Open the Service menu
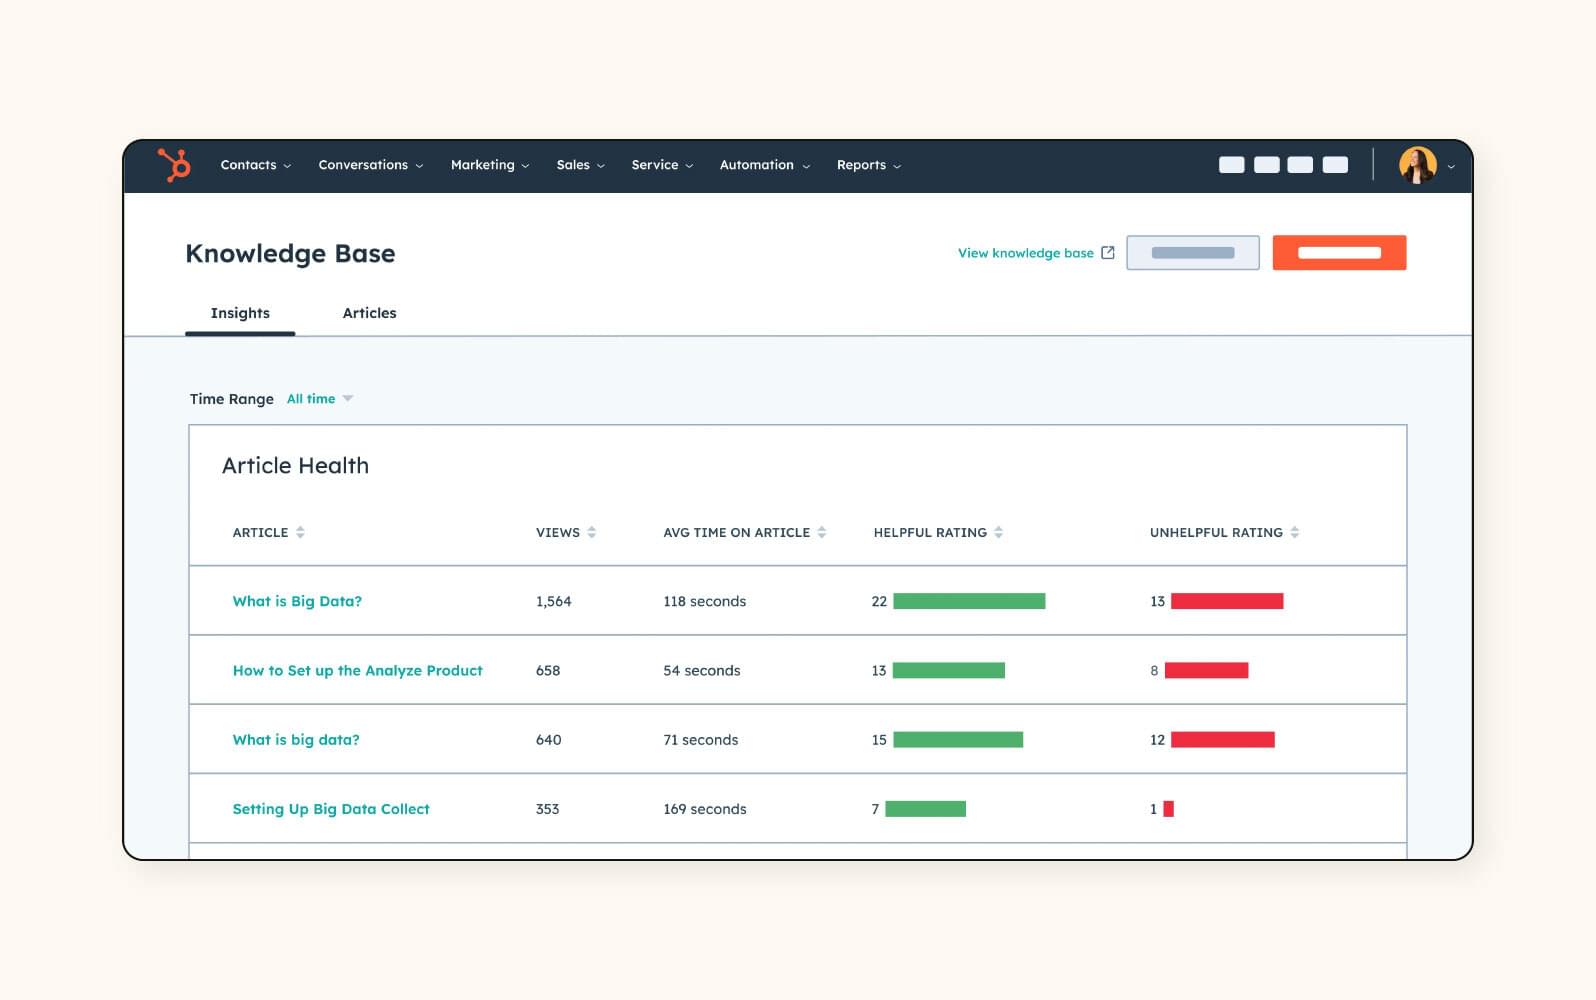The height and width of the screenshot is (1000, 1596). (662, 165)
